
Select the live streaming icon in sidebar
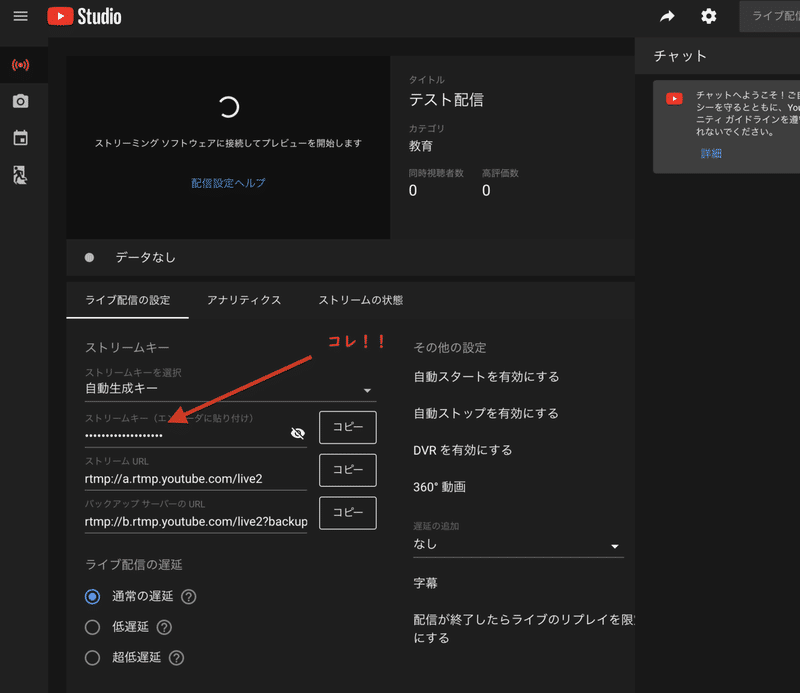point(21,63)
